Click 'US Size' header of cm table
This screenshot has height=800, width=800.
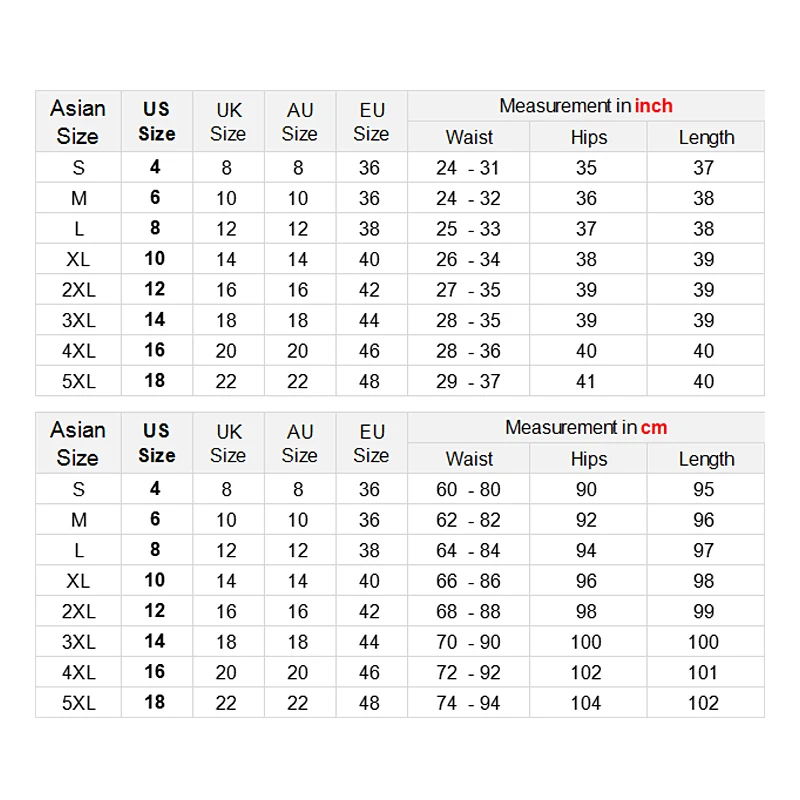coord(156,442)
